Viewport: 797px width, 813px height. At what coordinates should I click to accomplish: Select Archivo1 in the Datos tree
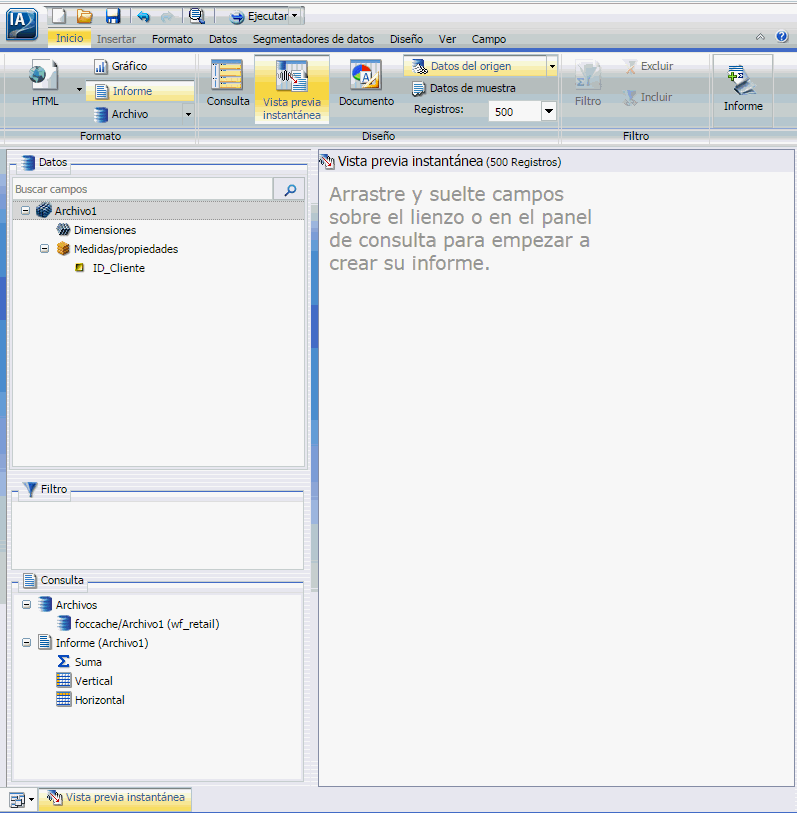click(75, 211)
